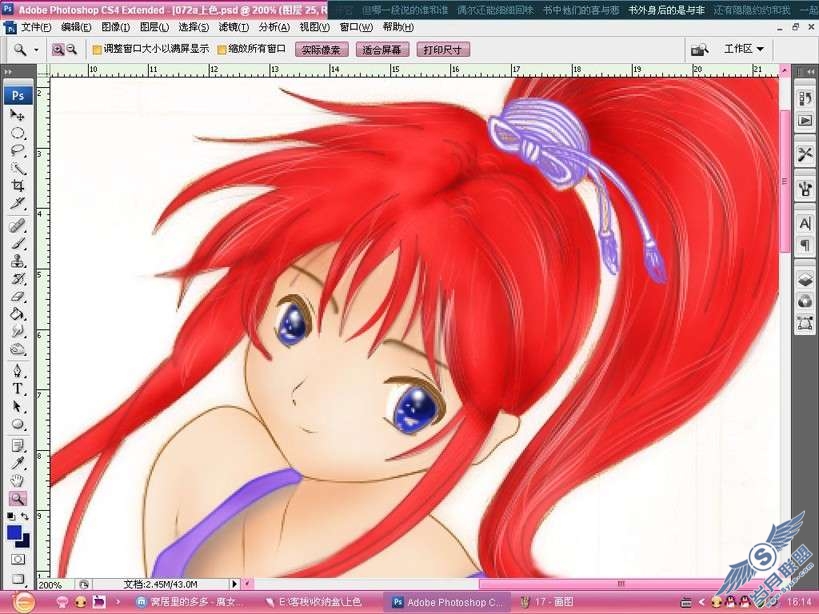Viewport: 819px width, 614px height.
Task: Select the Move tool
Action: click(17, 115)
